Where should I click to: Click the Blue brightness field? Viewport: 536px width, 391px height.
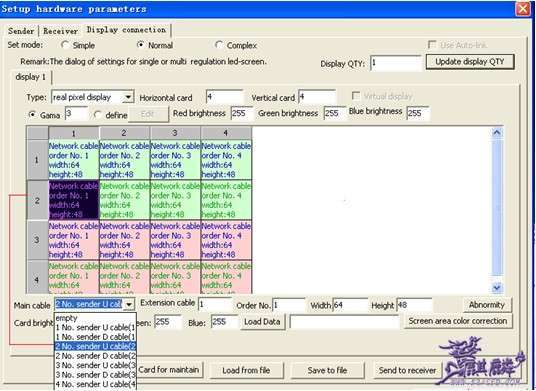point(418,113)
